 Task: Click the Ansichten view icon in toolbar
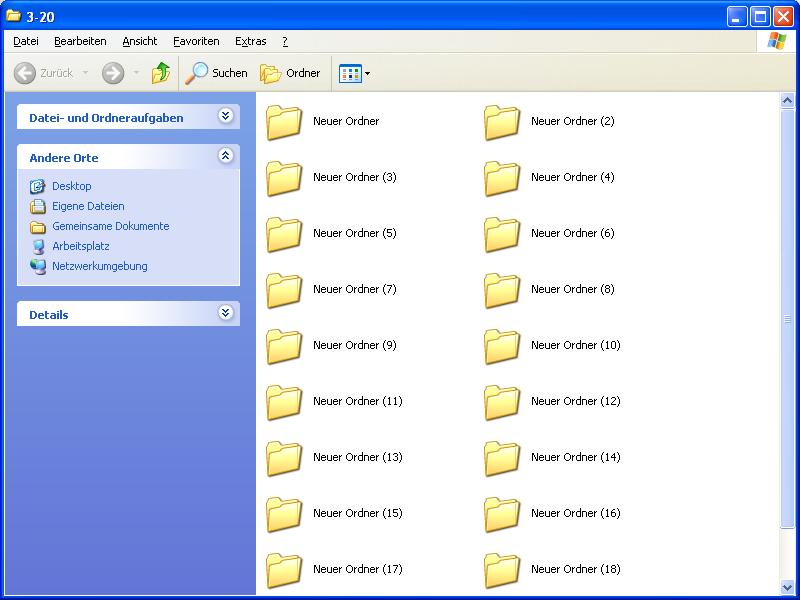pyautogui.click(x=350, y=73)
